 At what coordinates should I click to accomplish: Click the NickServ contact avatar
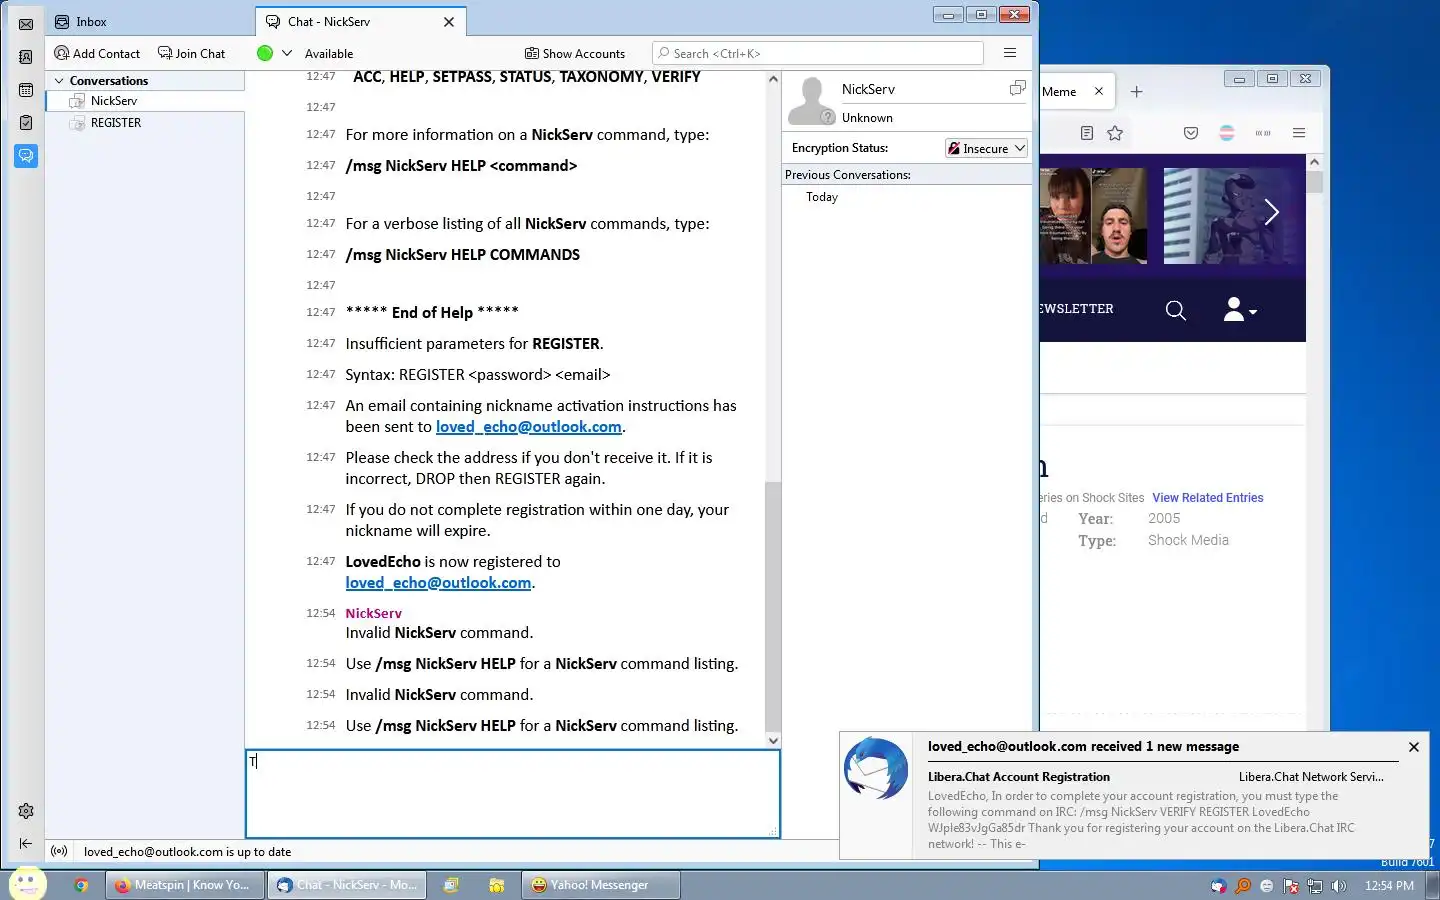click(811, 101)
